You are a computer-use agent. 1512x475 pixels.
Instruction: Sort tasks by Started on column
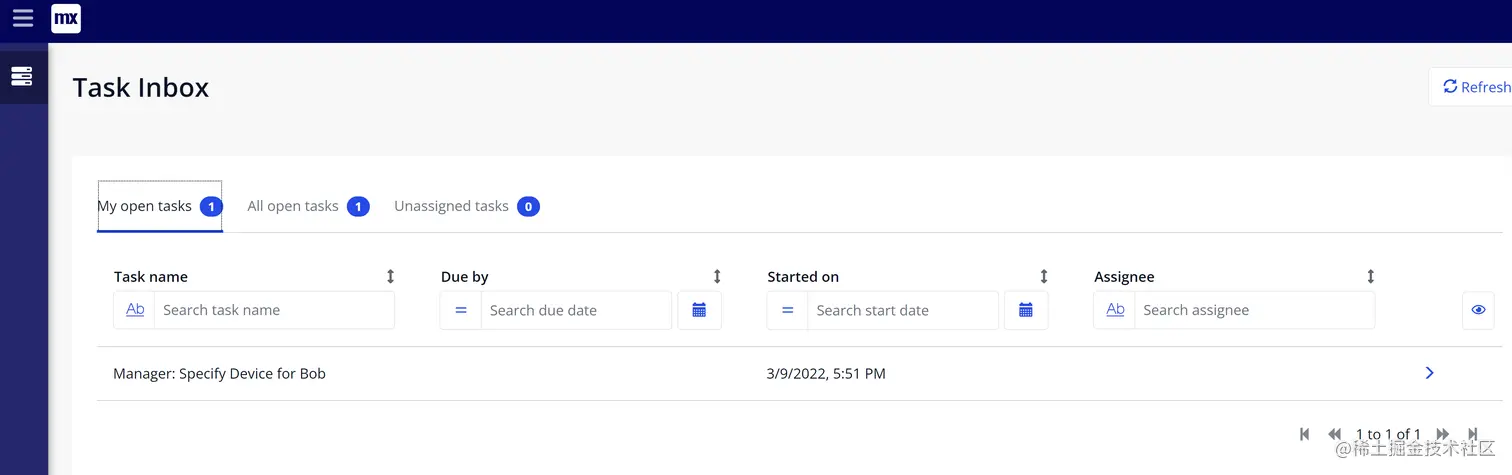coord(1044,276)
